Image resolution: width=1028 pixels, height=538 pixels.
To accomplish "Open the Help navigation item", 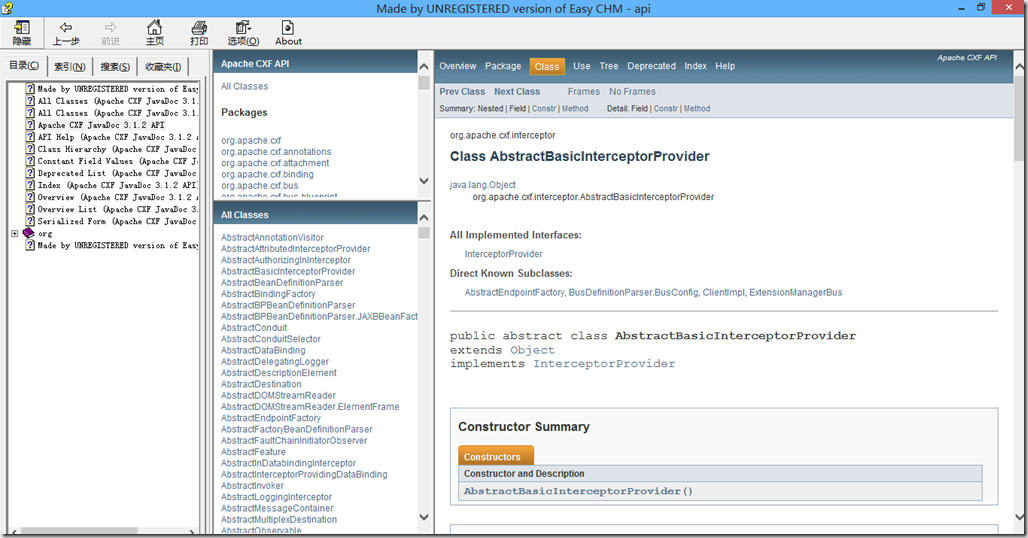I will 725,66.
